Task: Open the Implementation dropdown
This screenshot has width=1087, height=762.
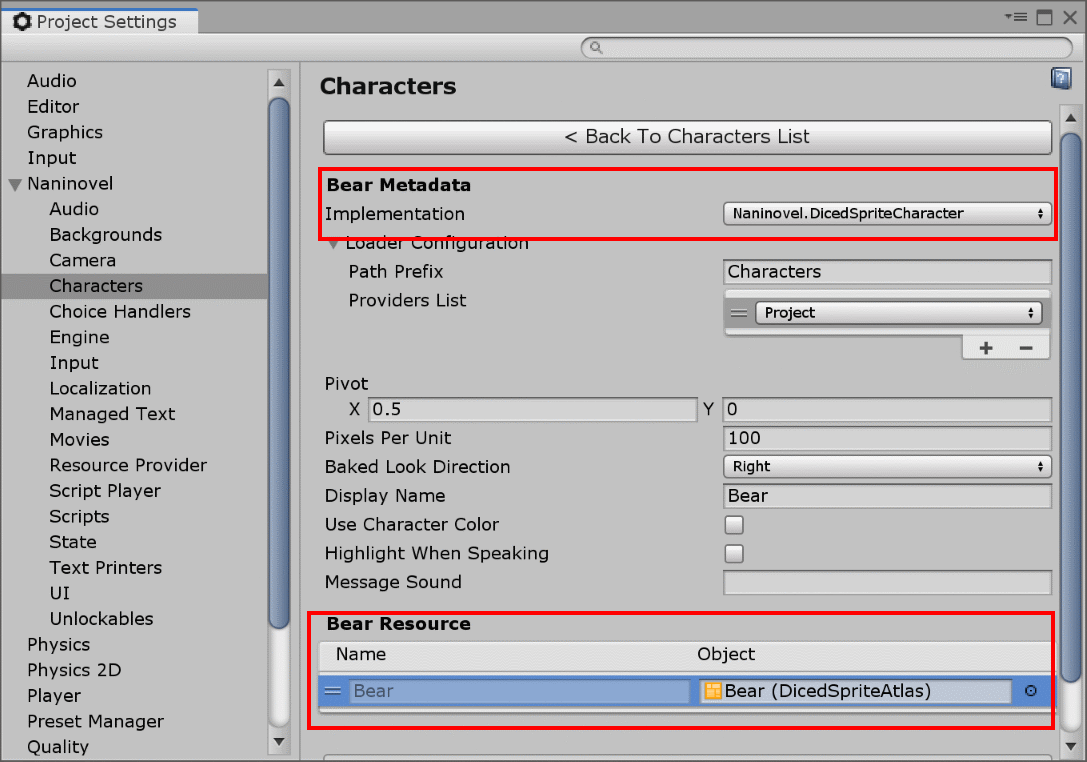Action: point(886,213)
